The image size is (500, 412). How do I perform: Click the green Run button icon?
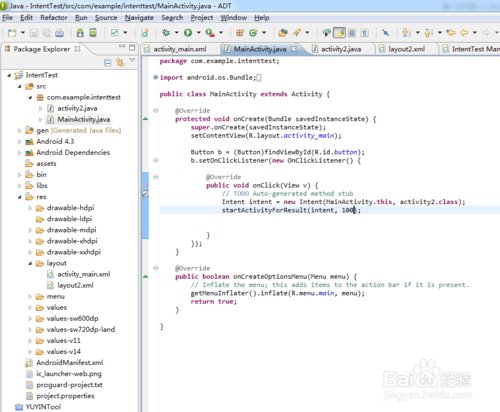click(x=188, y=32)
